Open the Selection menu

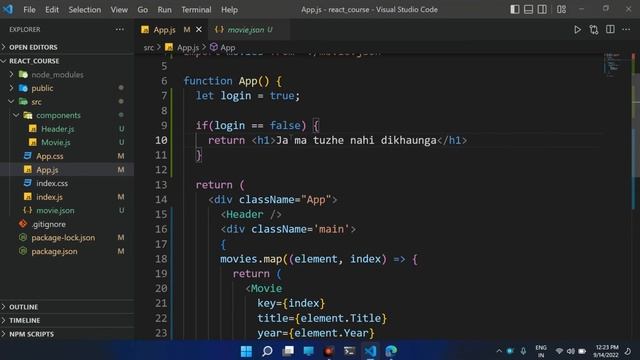[84, 9]
